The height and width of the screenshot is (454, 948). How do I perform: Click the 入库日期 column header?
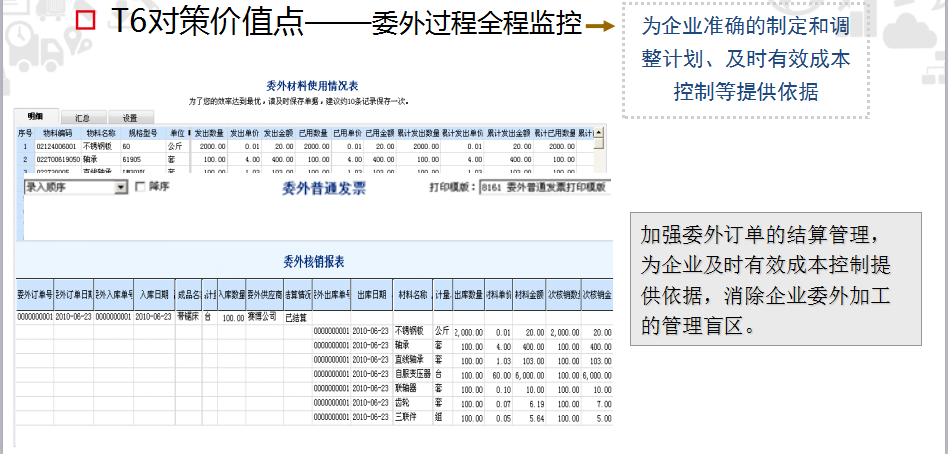tap(154, 295)
